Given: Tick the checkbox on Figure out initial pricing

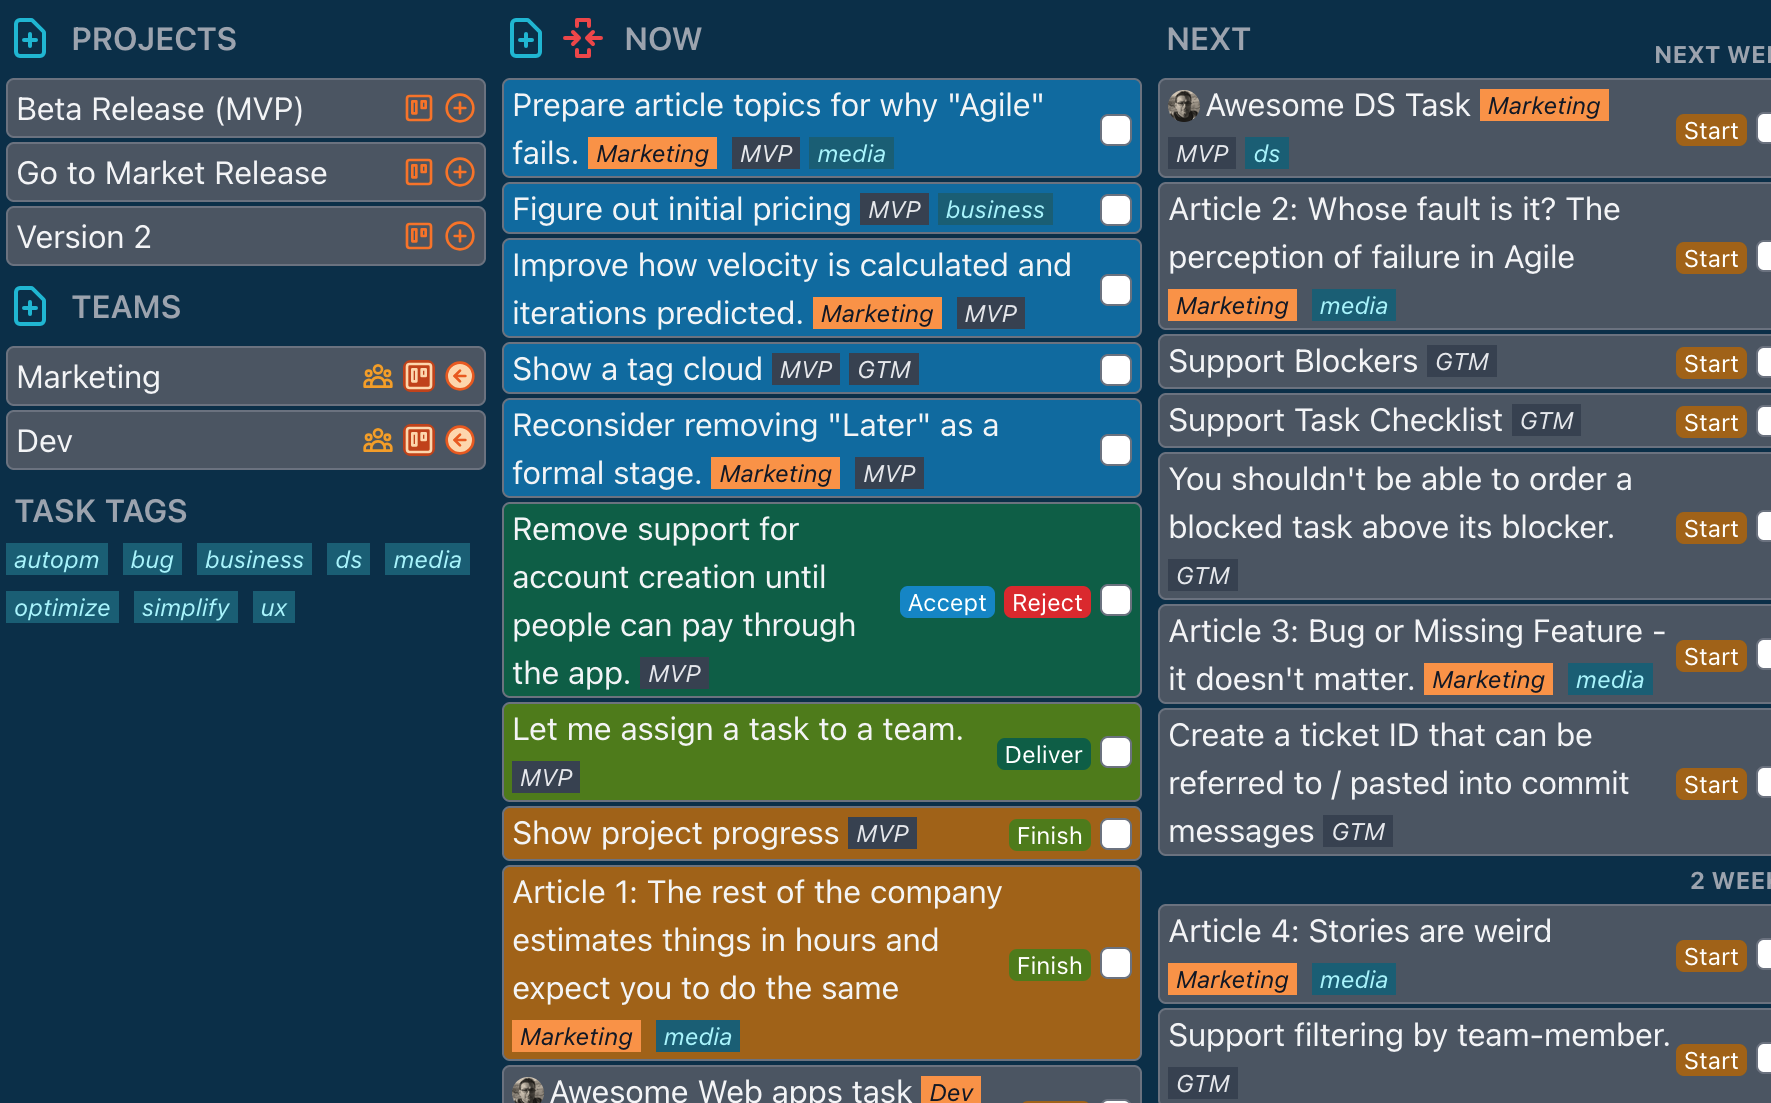Looking at the screenshot, I should point(1115,209).
